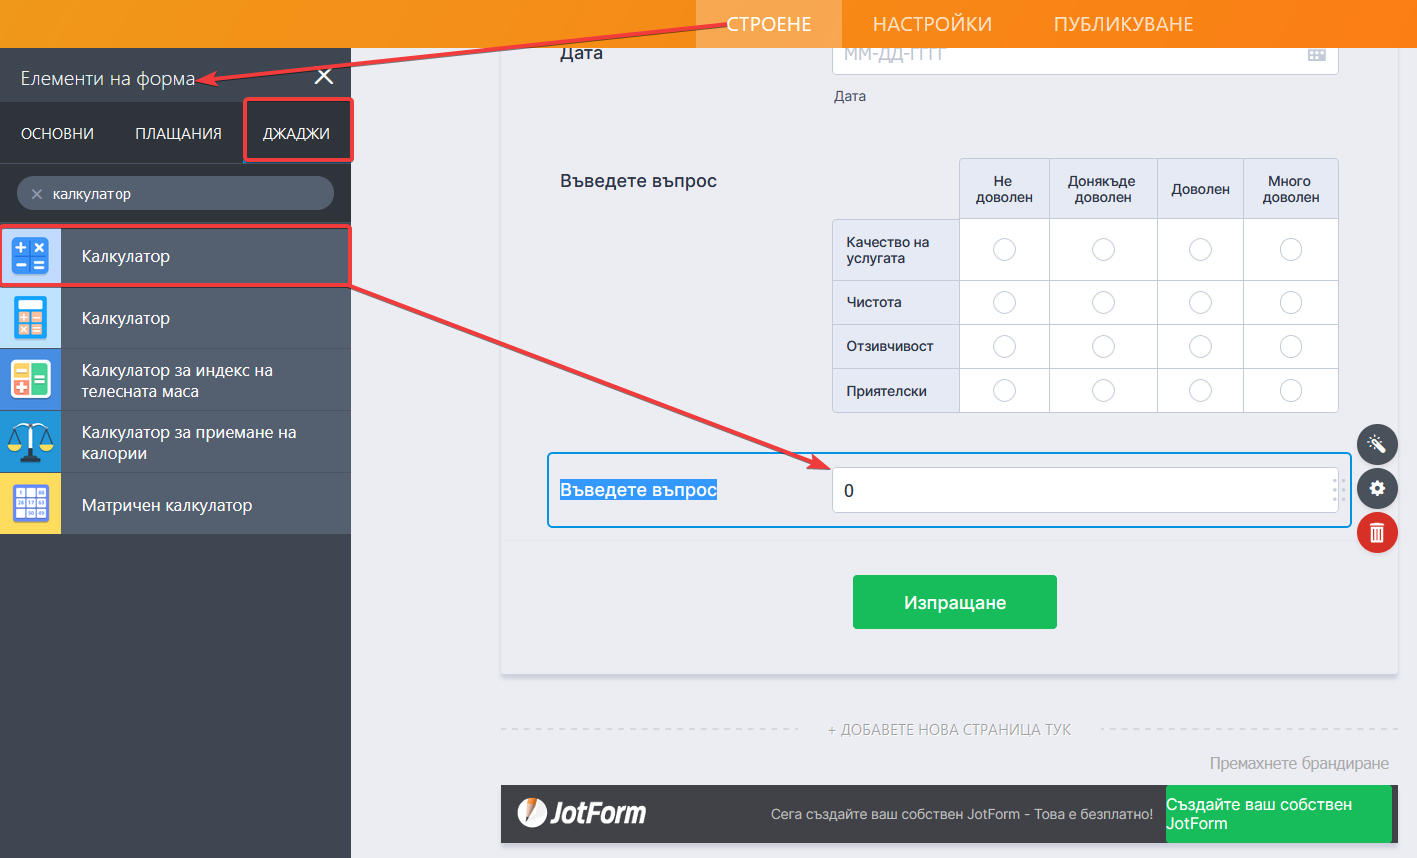Switch to the ДЖАДЖИ tab
Viewport: 1417px width, 858px height.
tap(296, 133)
